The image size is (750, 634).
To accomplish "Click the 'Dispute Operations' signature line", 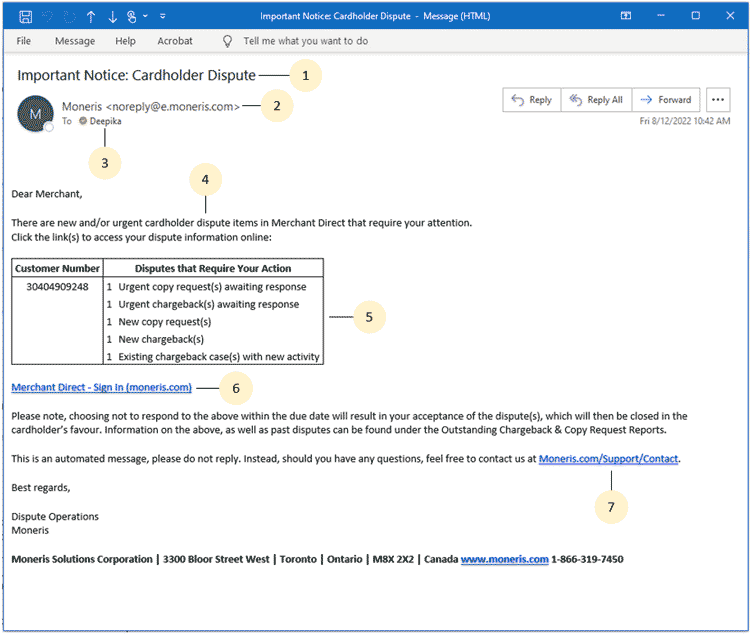I will click(x=55, y=516).
